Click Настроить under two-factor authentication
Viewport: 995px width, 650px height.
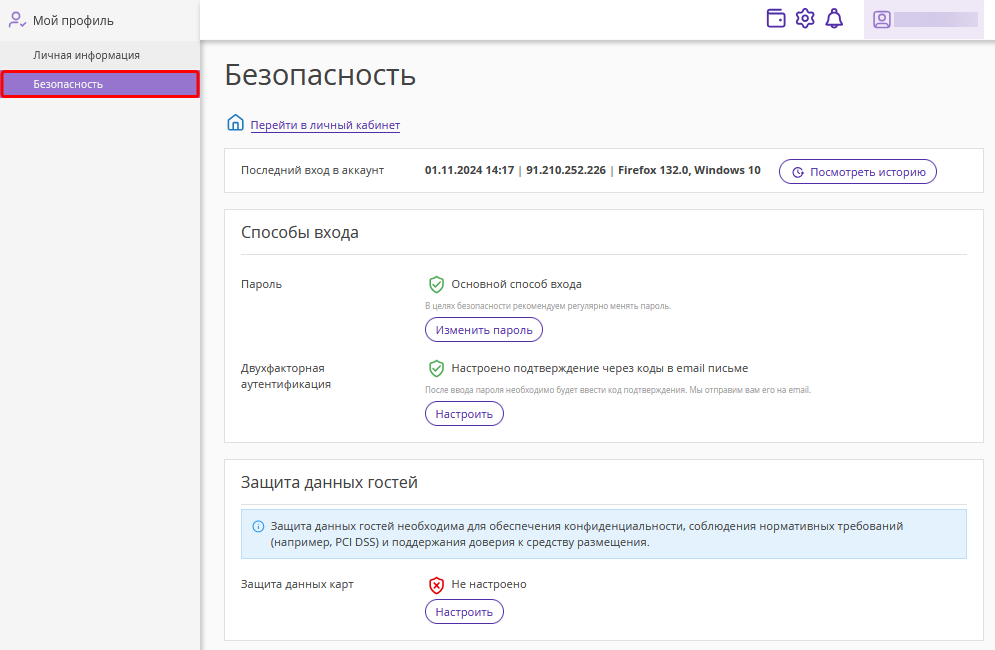464,414
